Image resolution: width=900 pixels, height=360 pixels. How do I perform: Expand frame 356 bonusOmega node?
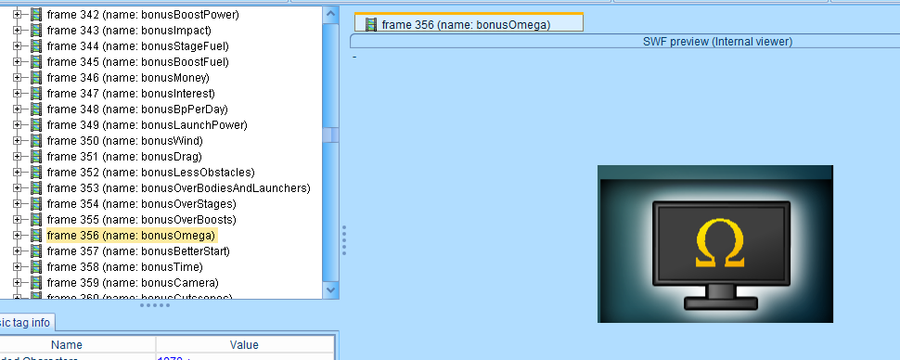17,235
